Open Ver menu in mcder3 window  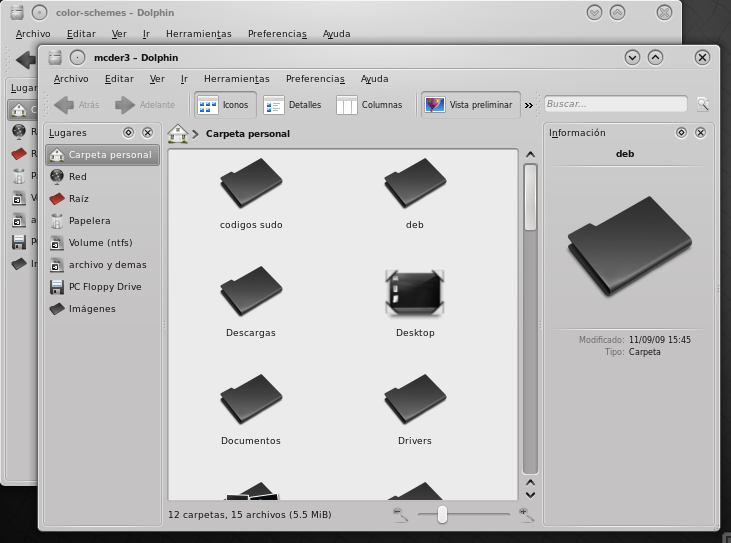tap(157, 79)
